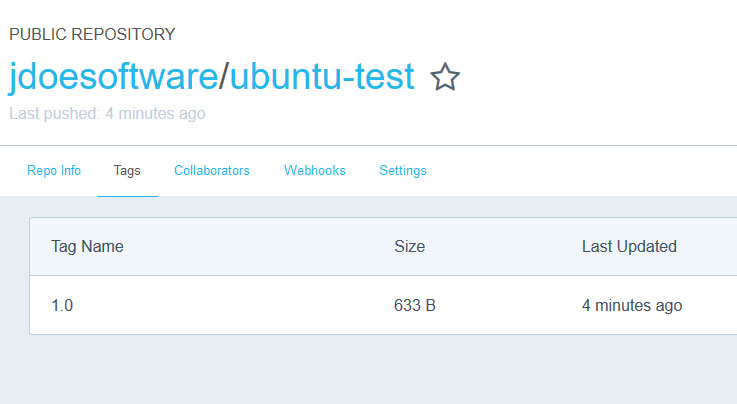Click the ubuntu-test repository name link

321,77
